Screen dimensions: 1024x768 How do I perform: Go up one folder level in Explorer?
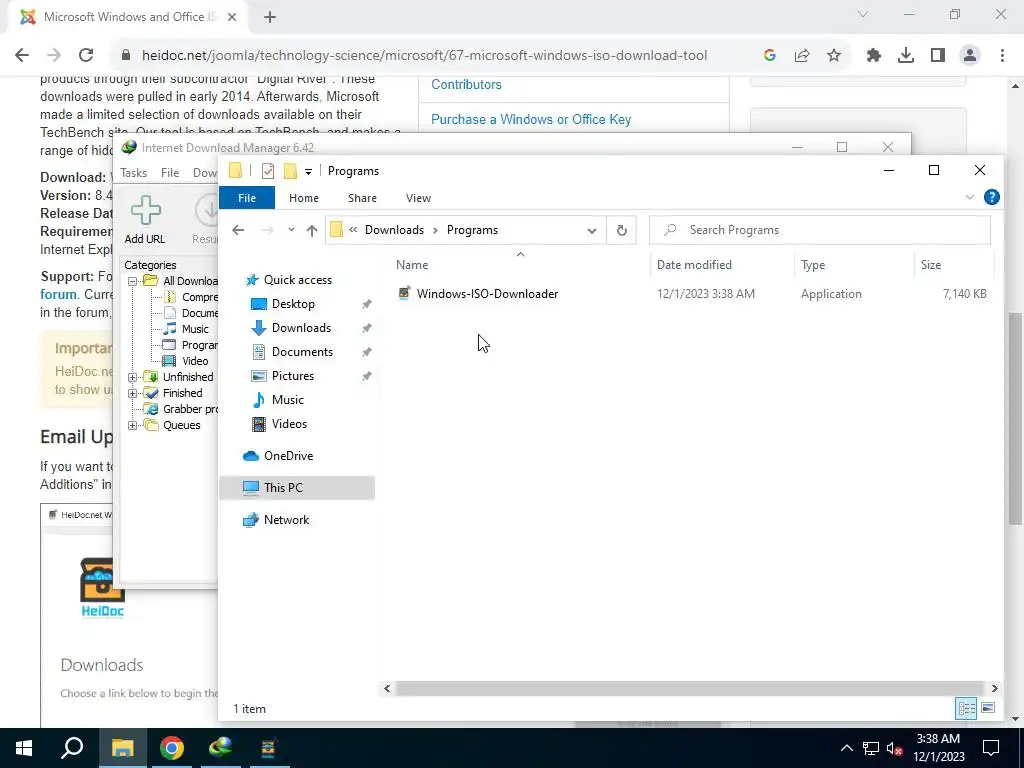(x=312, y=230)
